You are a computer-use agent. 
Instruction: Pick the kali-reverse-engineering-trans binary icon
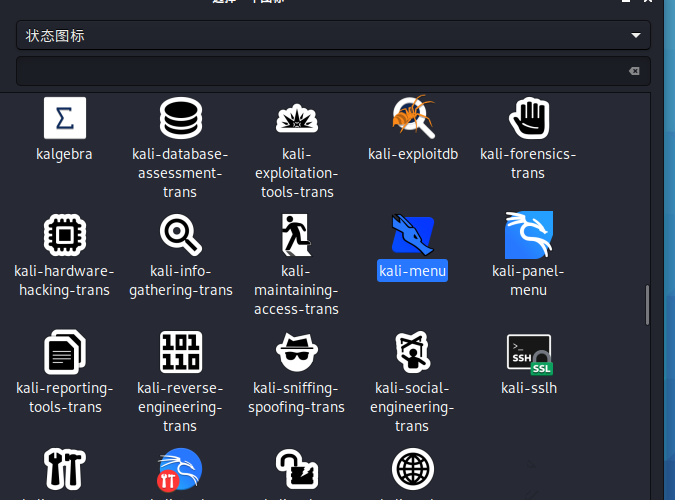(x=180, y=352)
